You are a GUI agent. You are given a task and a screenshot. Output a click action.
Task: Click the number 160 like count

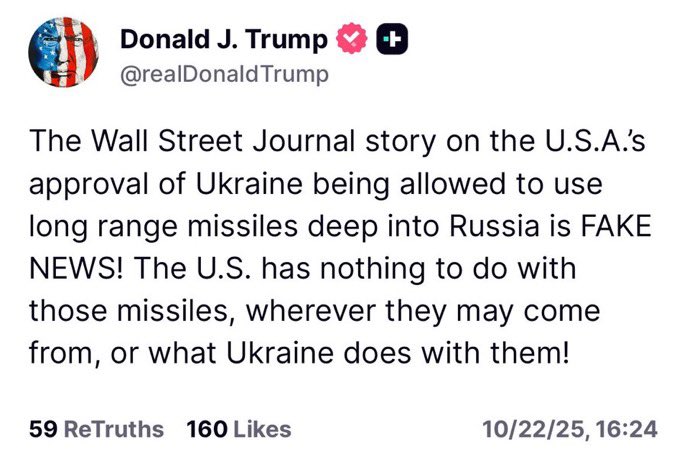coord(206,429)
